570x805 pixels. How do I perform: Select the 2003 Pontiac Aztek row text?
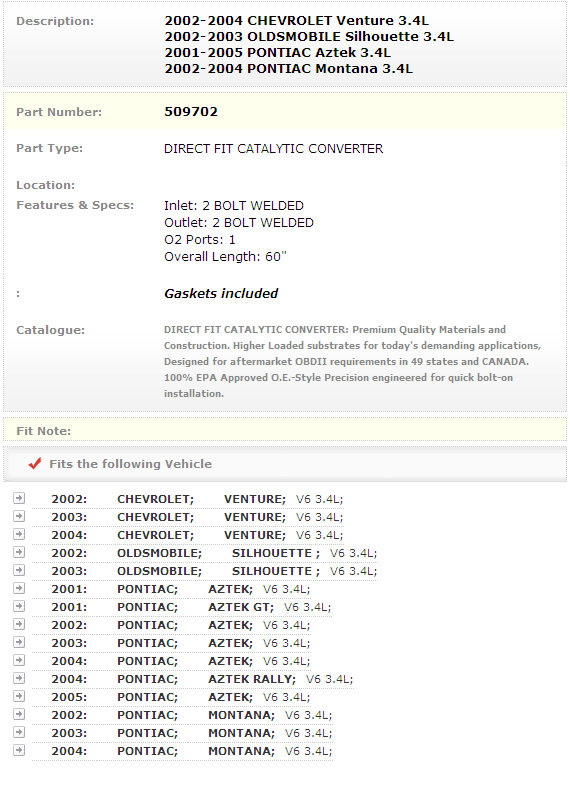(x=181, y=643)
